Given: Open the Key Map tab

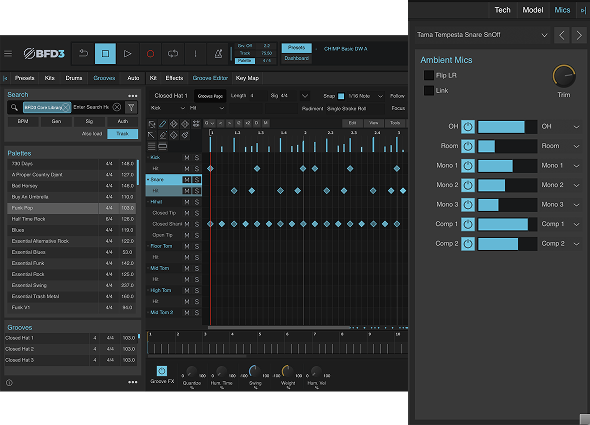Looking at the screenshot, I should (247, 78).
